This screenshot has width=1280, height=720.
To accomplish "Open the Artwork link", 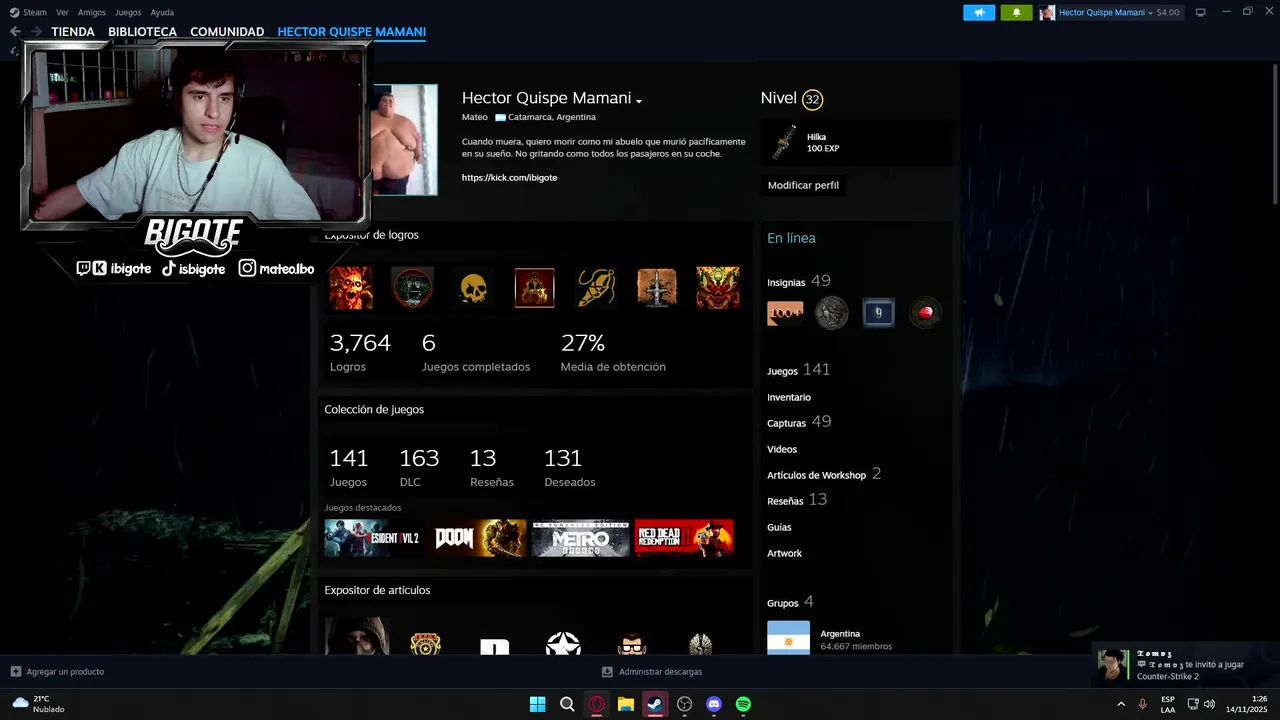I will [784, 553].
